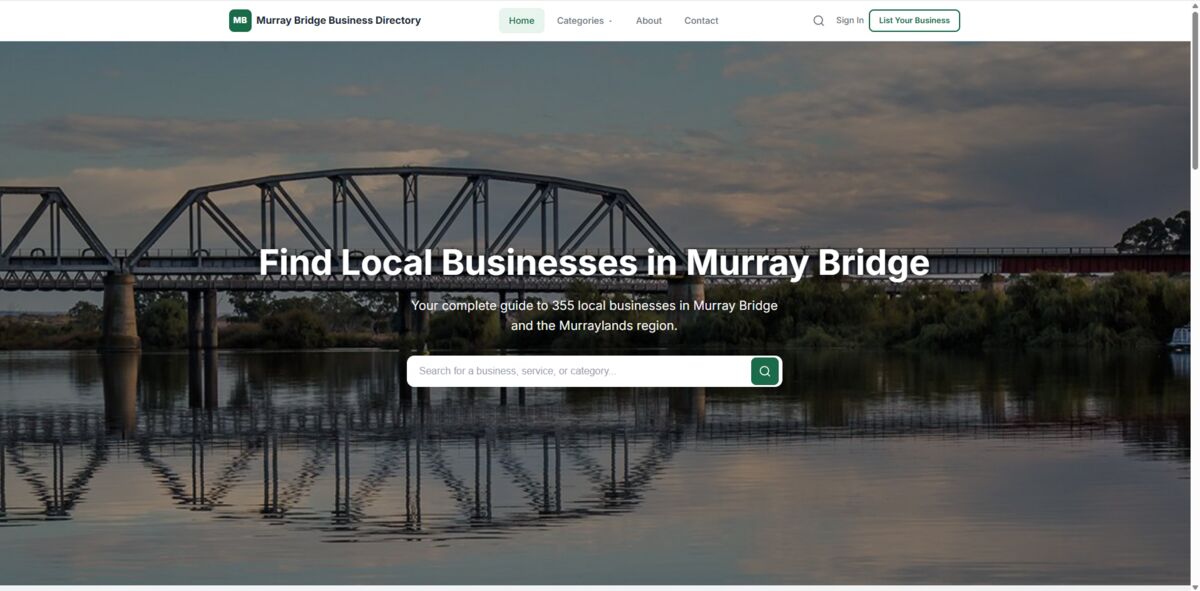1200x591 pixels.
Task: Click the scrollbar up arrow
Action: 1195,4
